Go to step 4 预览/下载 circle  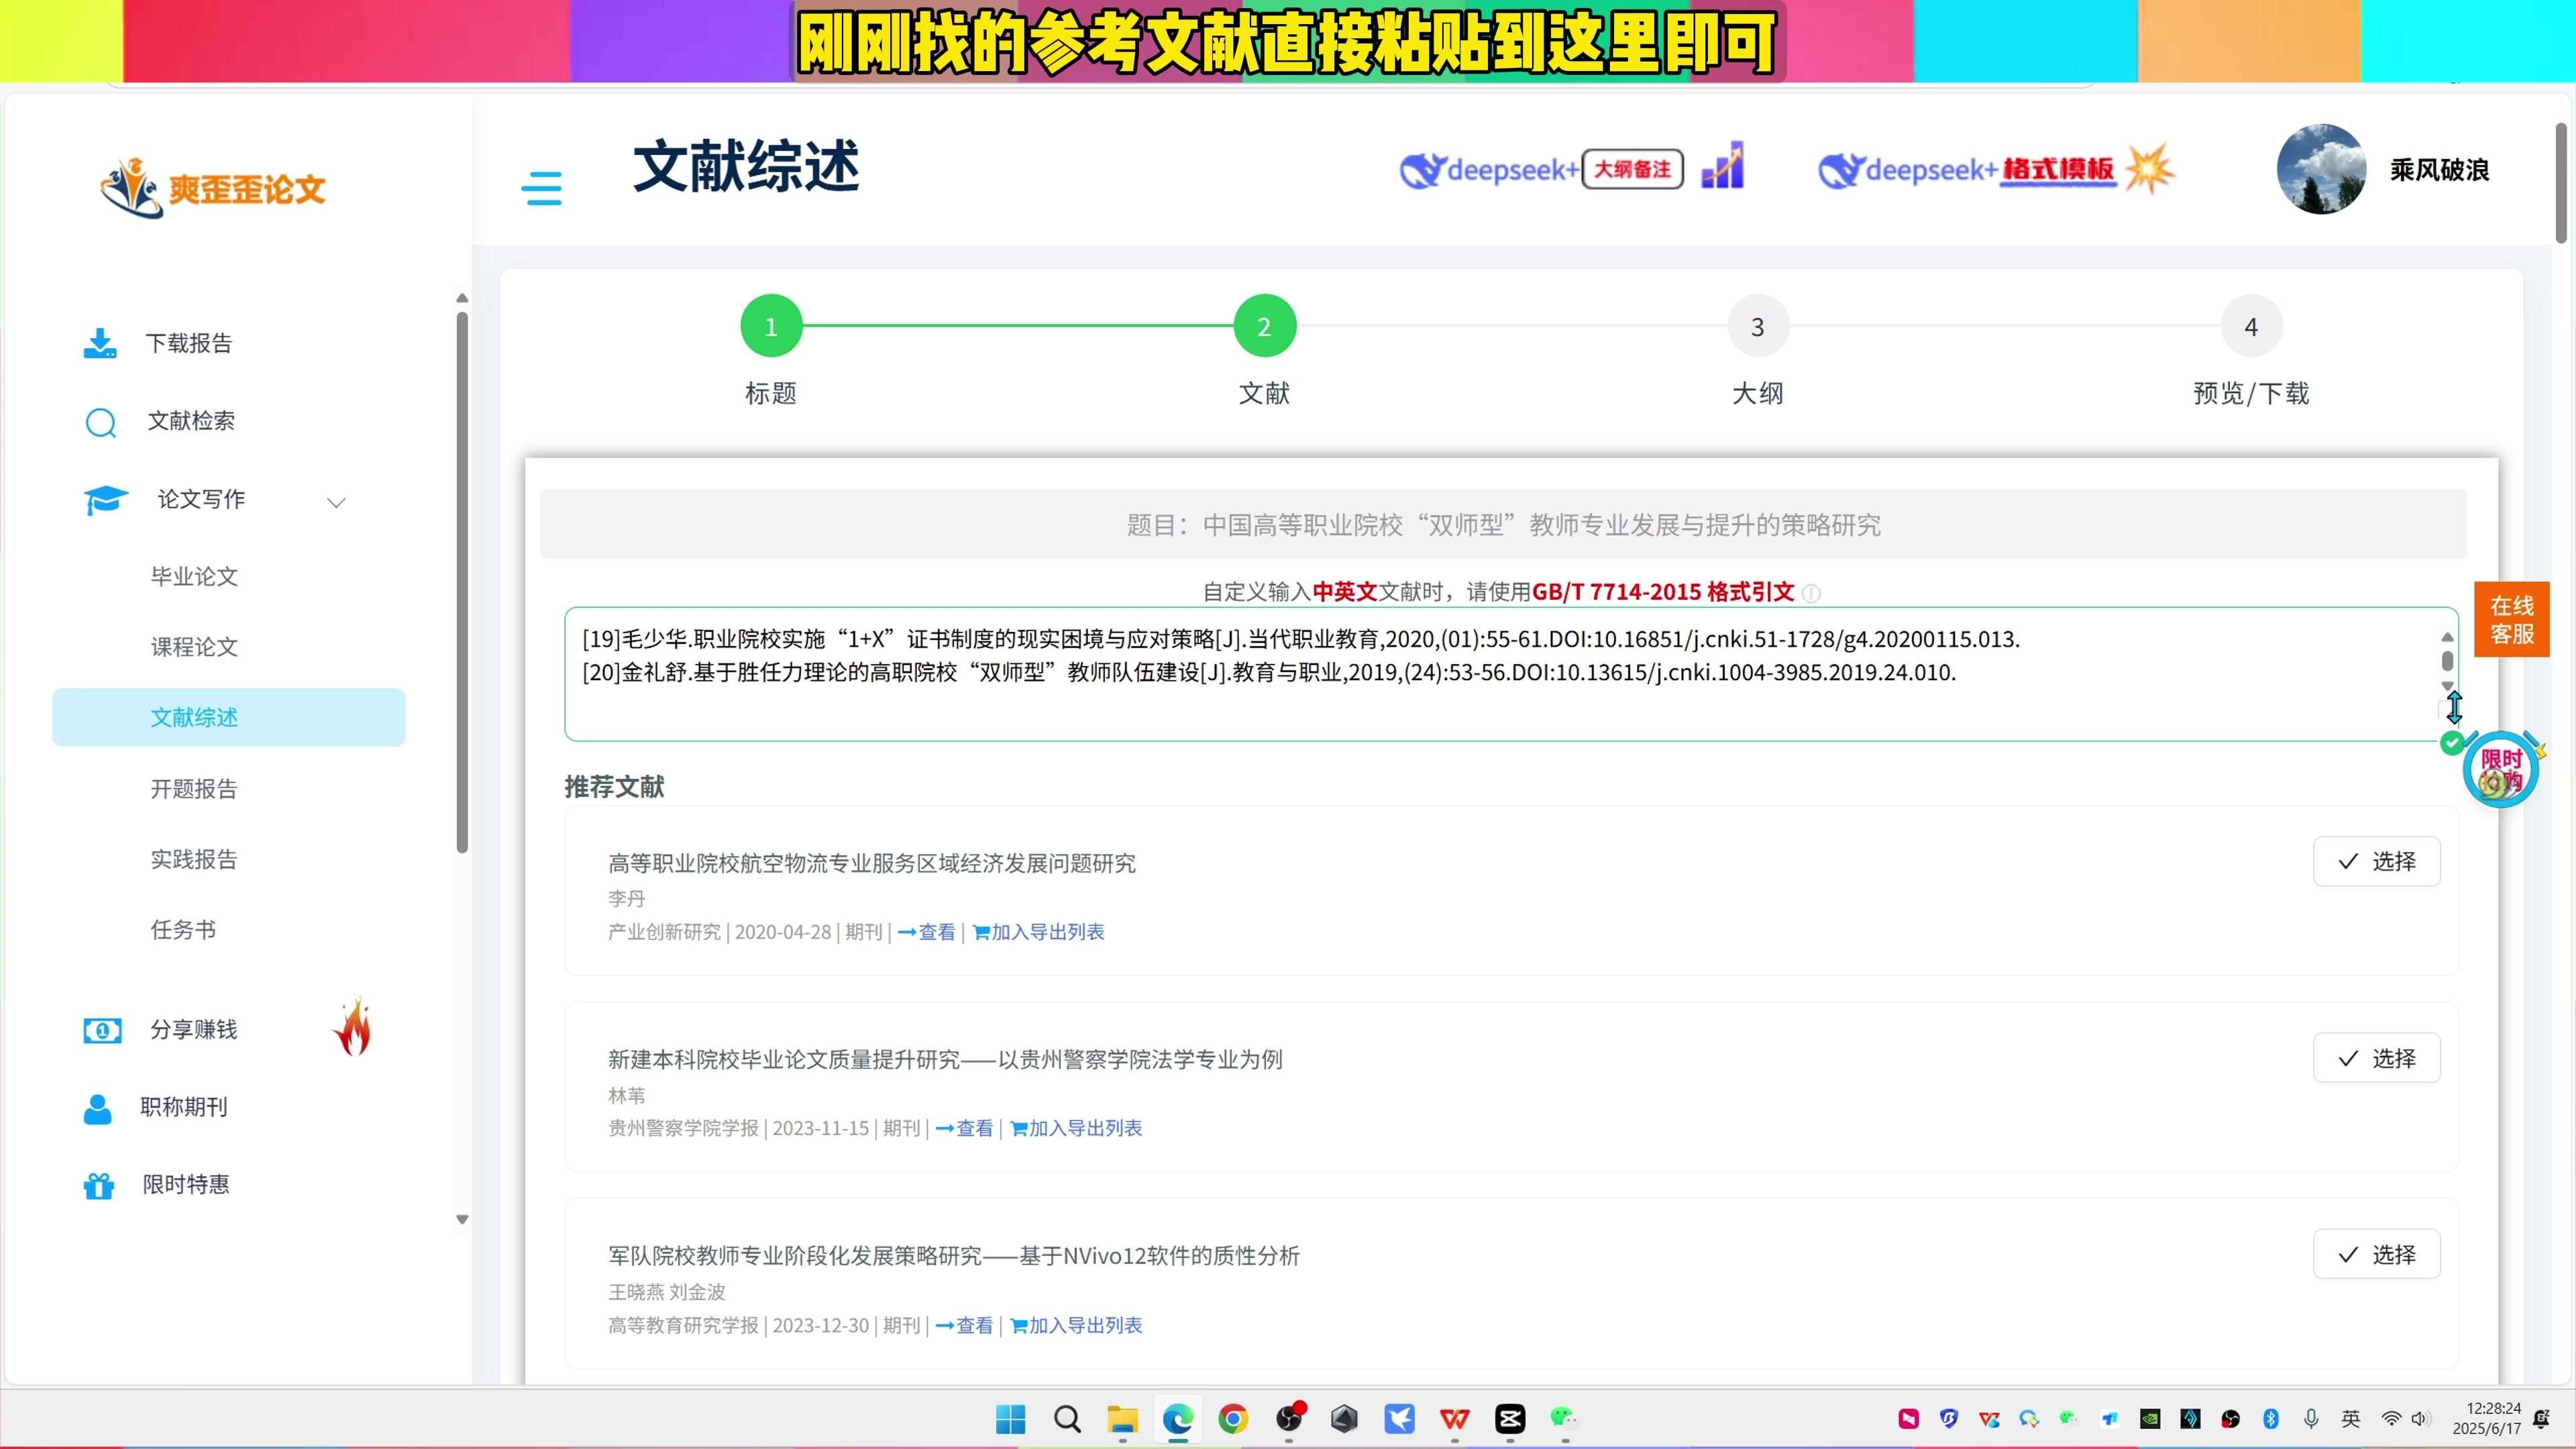tap(2250, 326)
